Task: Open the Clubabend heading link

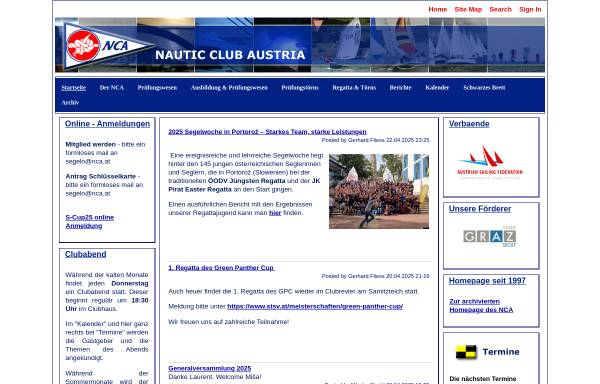Action: 85,254
